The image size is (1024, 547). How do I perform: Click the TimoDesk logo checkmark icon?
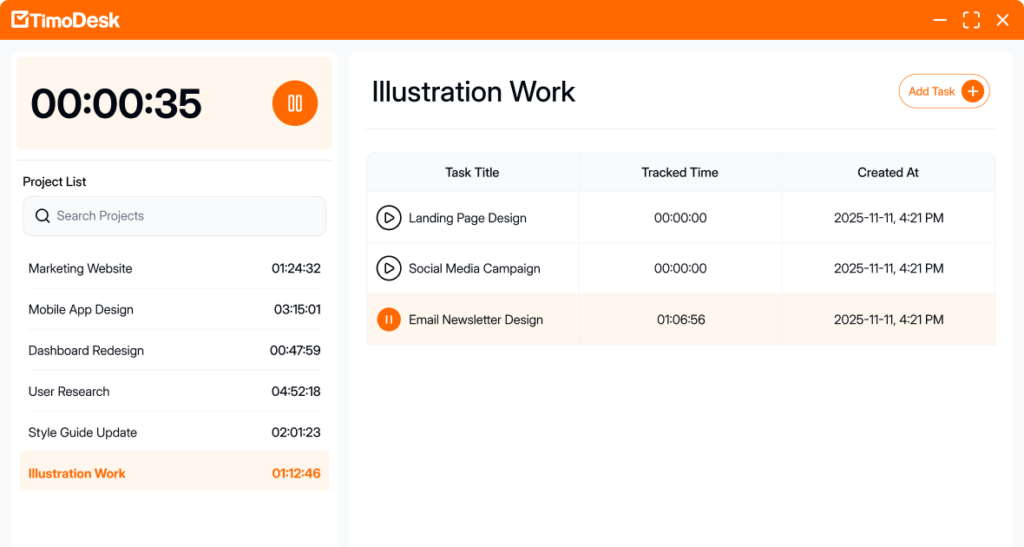click(20, 20)
